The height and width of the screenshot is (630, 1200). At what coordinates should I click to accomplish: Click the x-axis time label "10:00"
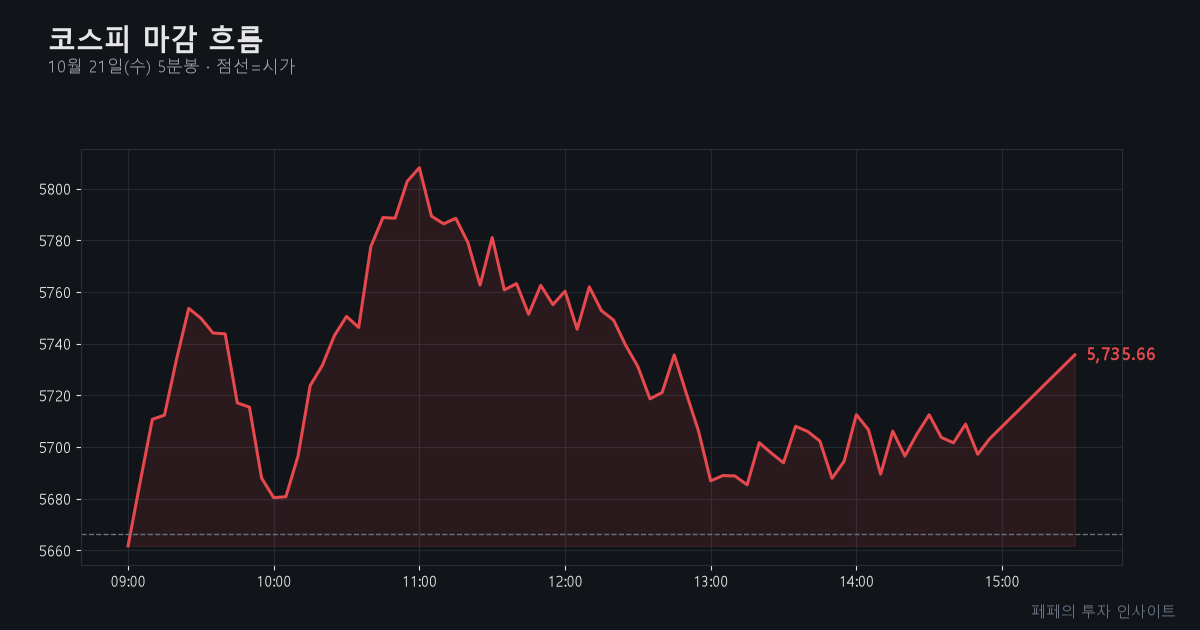pyautogui.click(x=274, y=581)
